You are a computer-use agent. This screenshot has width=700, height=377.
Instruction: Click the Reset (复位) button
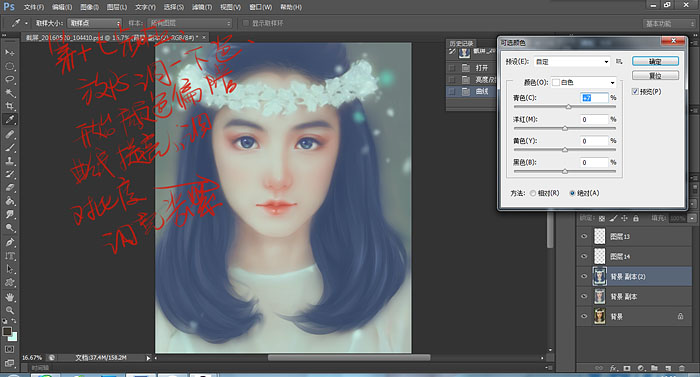[655, 75]
